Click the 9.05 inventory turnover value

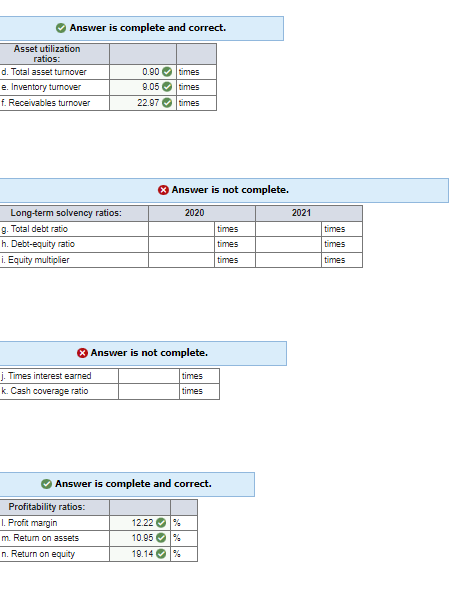(151, 87)
